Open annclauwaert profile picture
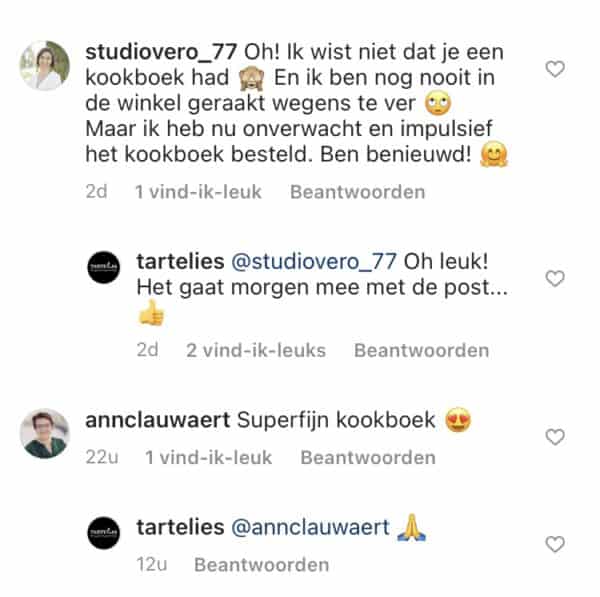 point(45,433)
